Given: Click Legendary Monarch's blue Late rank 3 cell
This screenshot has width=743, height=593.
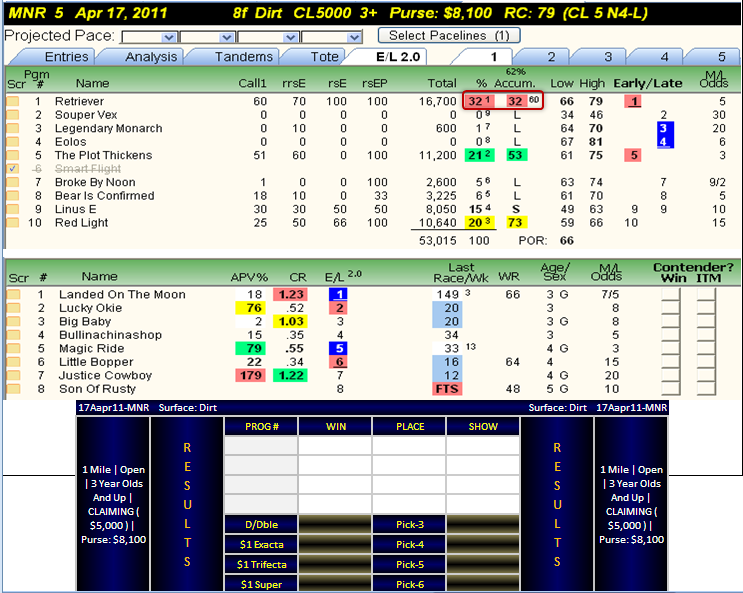Looking at the screenshot, I should point(664,128).
